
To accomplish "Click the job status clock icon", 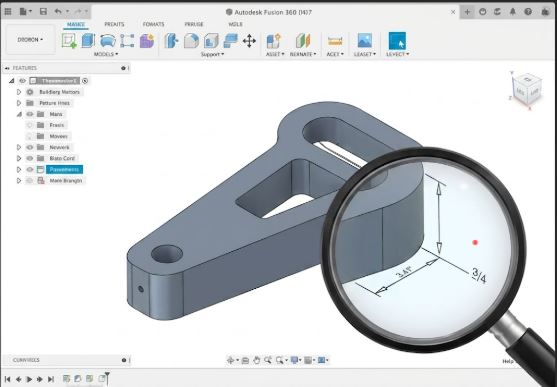I will coord(482,12).
